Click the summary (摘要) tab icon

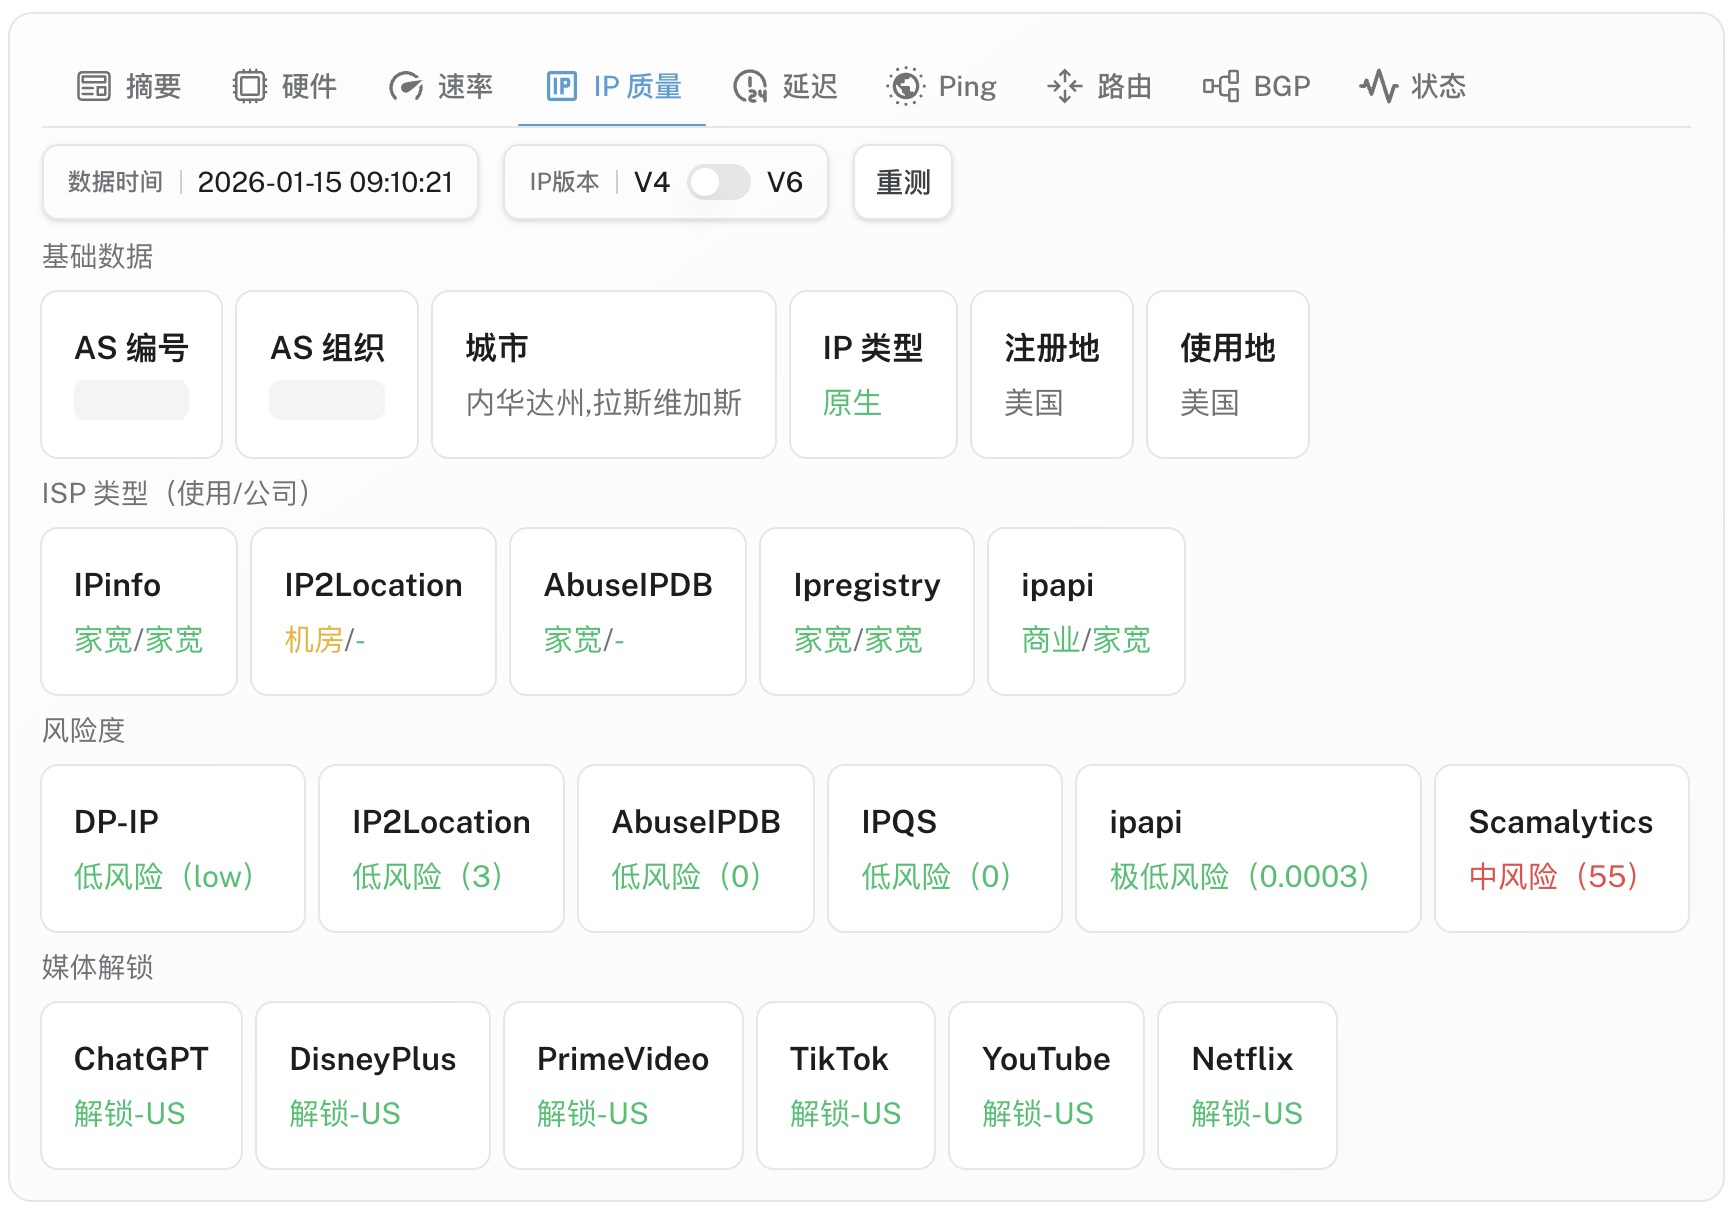pyautogui.click(x=94, y=86)
